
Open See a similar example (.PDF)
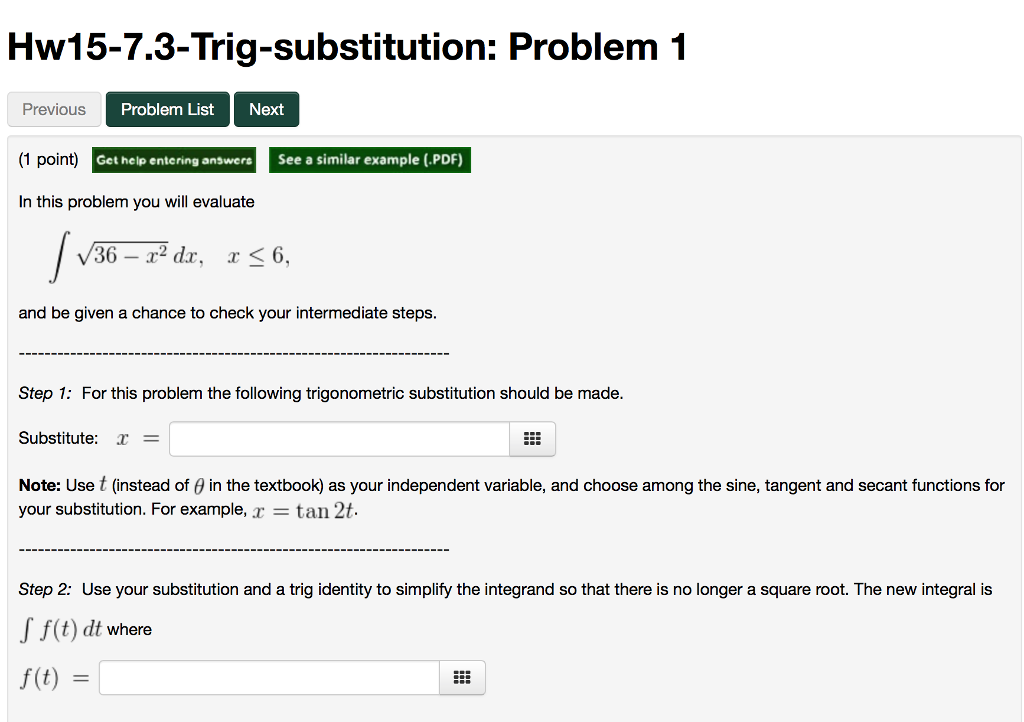click(x=370, y=159)
